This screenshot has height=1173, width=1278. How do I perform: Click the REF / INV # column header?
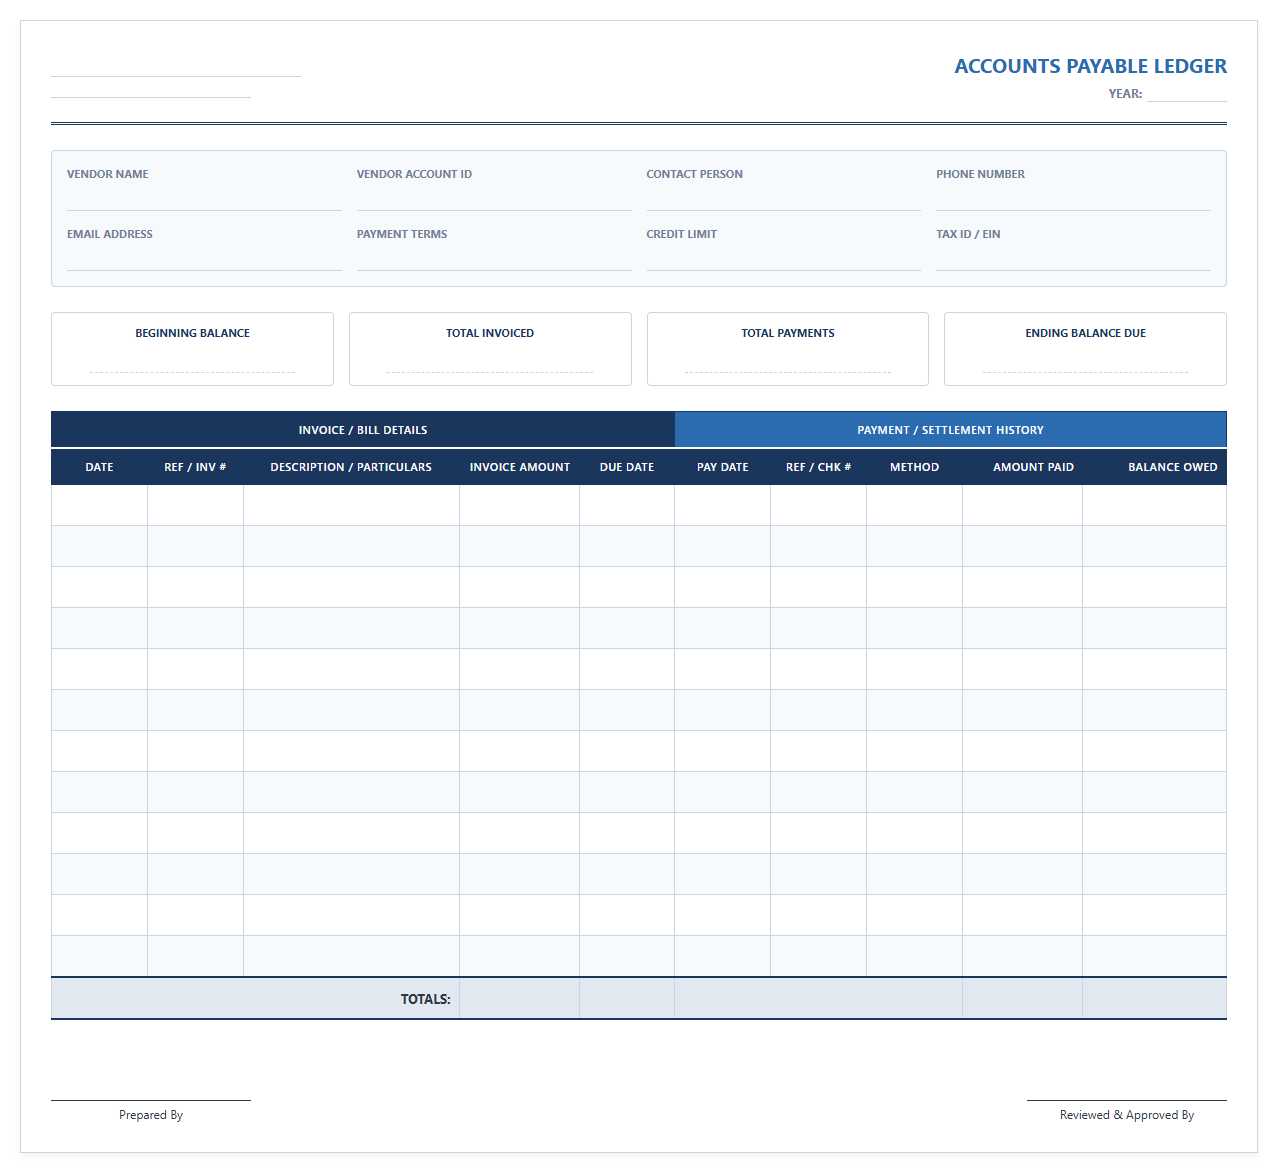pyautogui.click(x=195, y=467)
